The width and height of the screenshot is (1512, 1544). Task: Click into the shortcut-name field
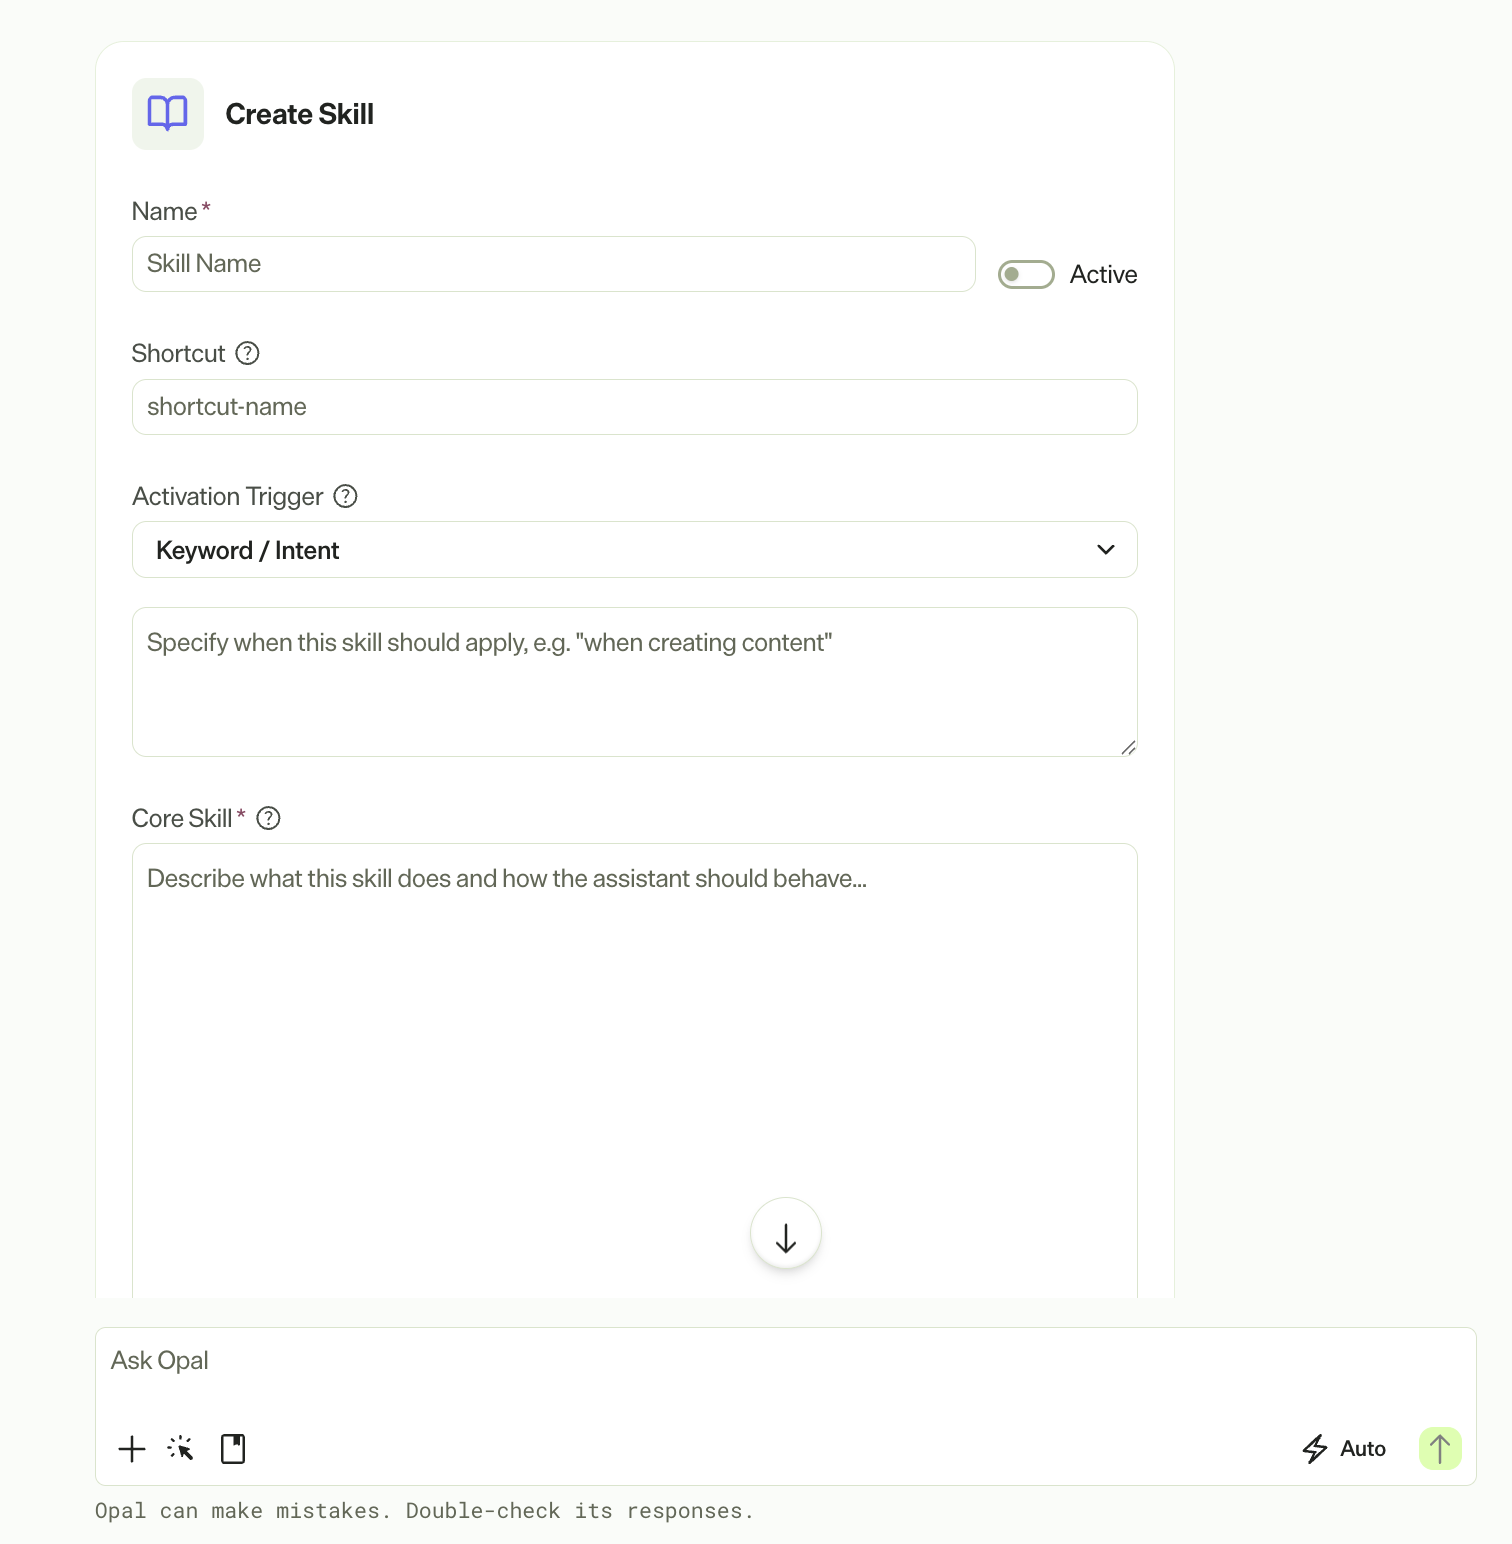coord(635,407)
